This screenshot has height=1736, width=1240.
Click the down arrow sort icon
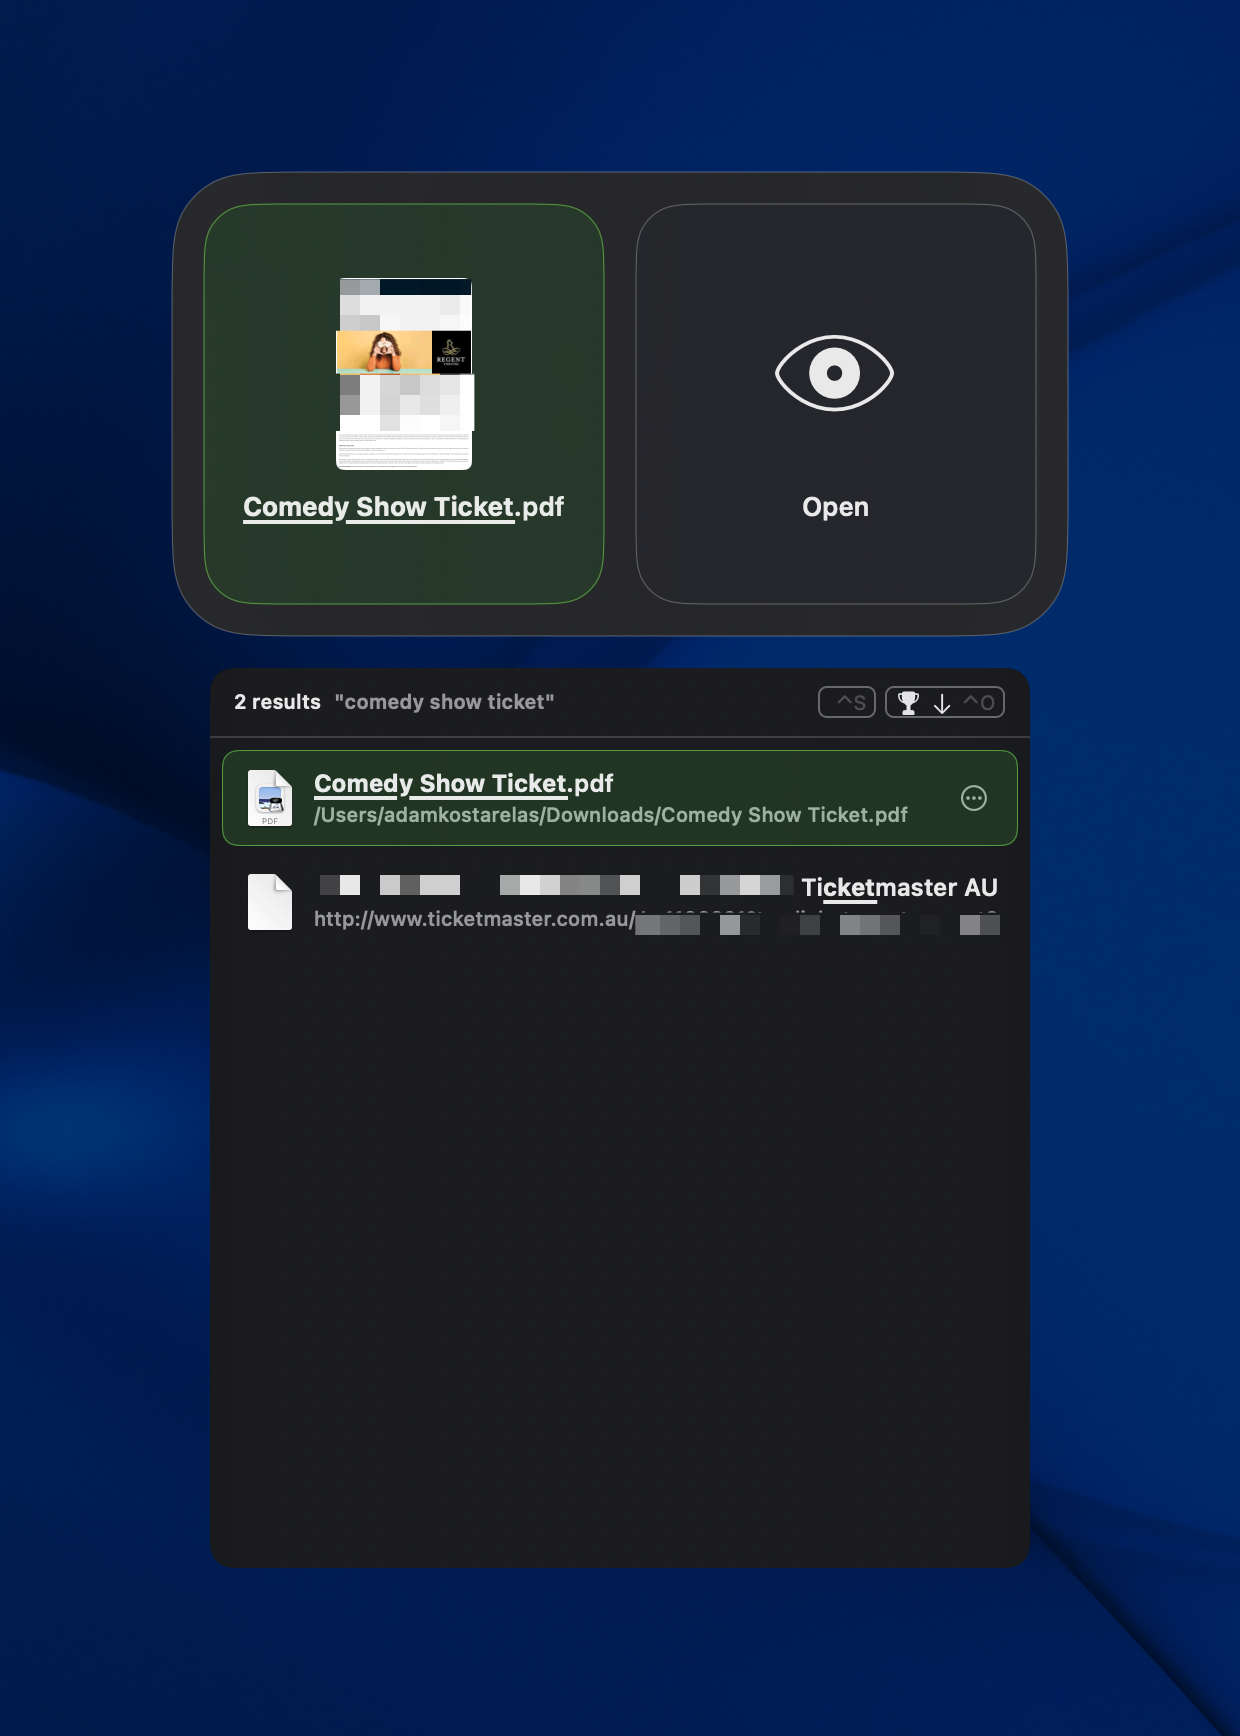[942, 703]
